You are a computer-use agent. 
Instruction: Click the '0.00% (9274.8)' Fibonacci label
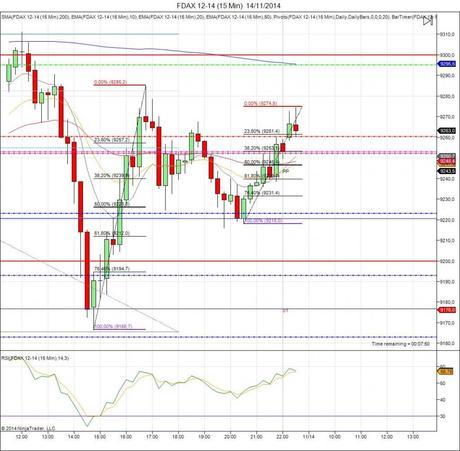pos(260,103)
